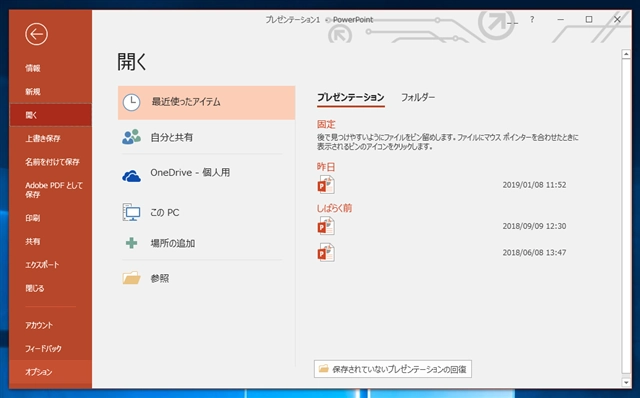The width and height of the screenshot is (640, 398).
Task: Click the help question mark icon
Action: point(532,19)
